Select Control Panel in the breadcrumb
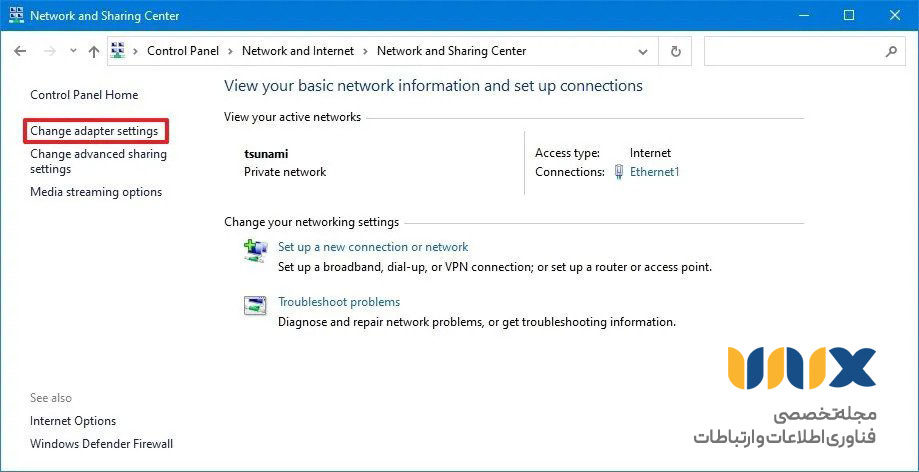919x472 pixels. coord(183,51)
